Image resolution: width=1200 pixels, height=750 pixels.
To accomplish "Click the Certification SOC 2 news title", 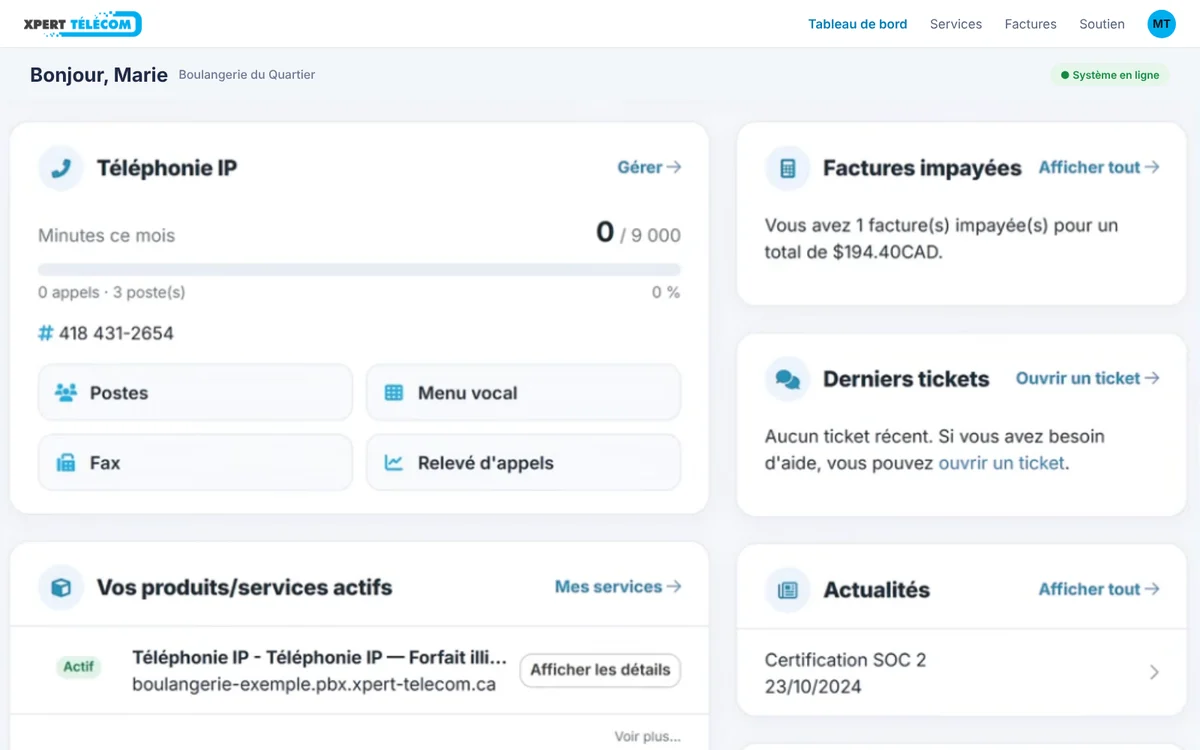I will (x=846, y=660).
